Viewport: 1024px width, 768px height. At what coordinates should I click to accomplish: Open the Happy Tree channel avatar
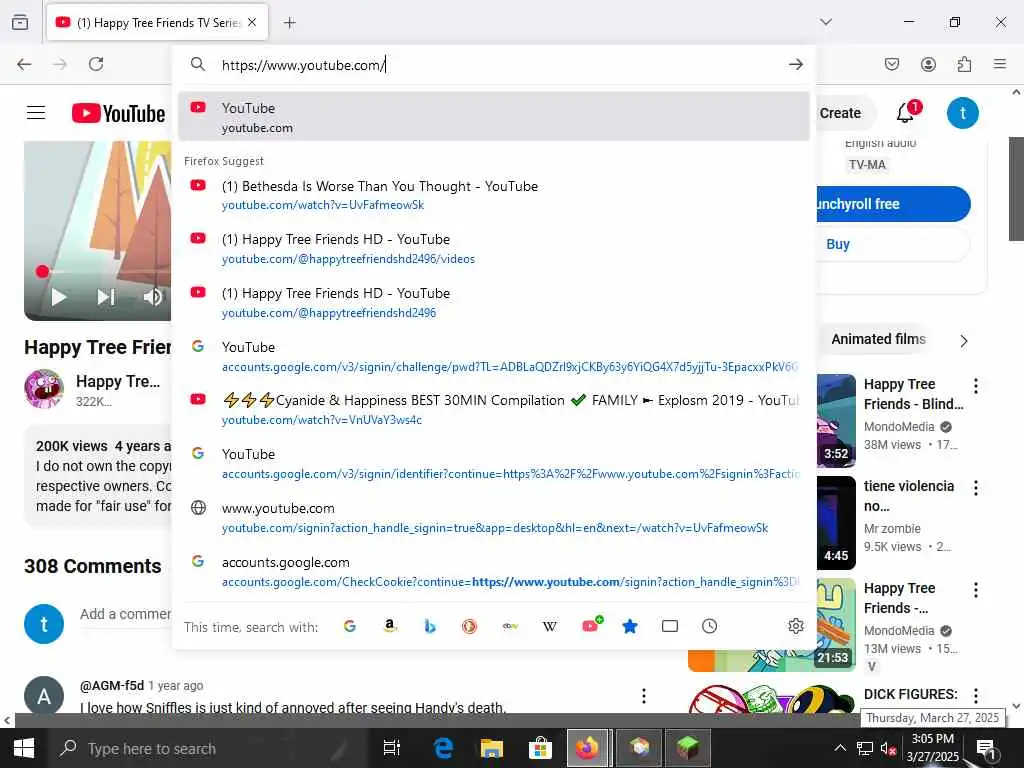pyautogui.click(x=44, y=389)
